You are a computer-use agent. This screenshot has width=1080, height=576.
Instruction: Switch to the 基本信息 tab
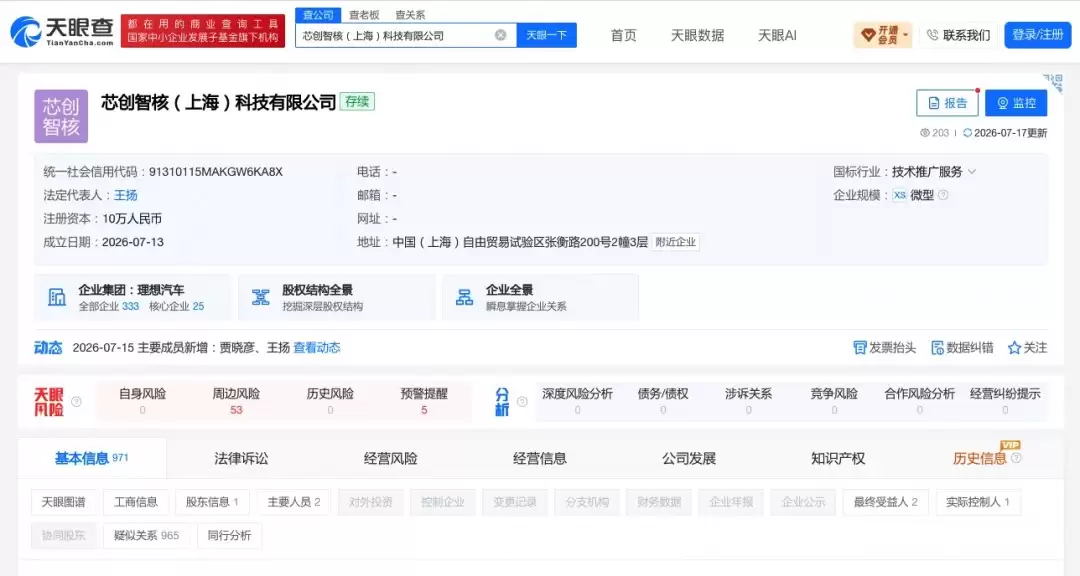[92, 458]
